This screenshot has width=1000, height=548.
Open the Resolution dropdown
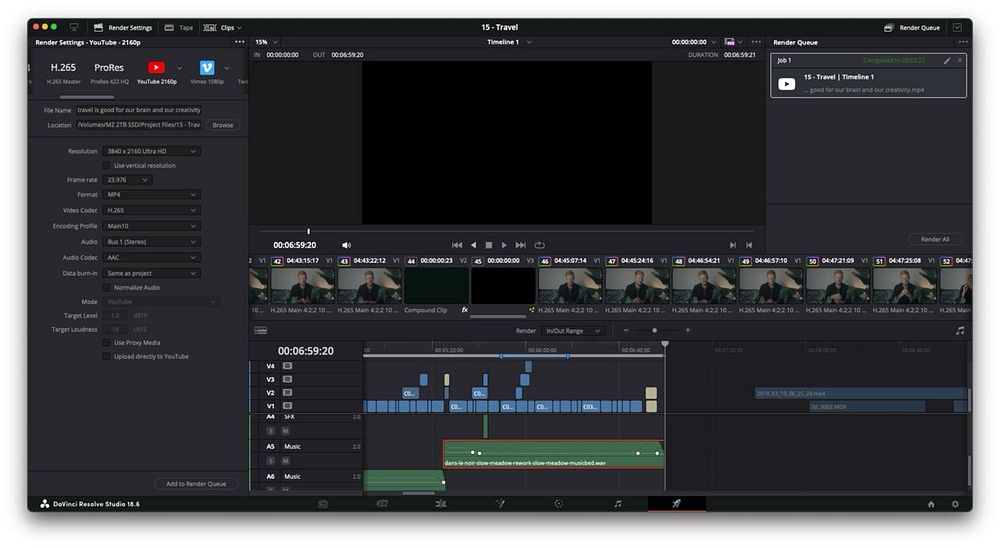tap(150, 151)
